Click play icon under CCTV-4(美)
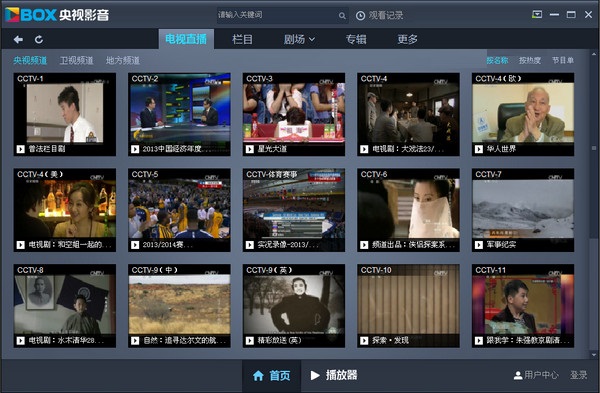 pos(21,245)
